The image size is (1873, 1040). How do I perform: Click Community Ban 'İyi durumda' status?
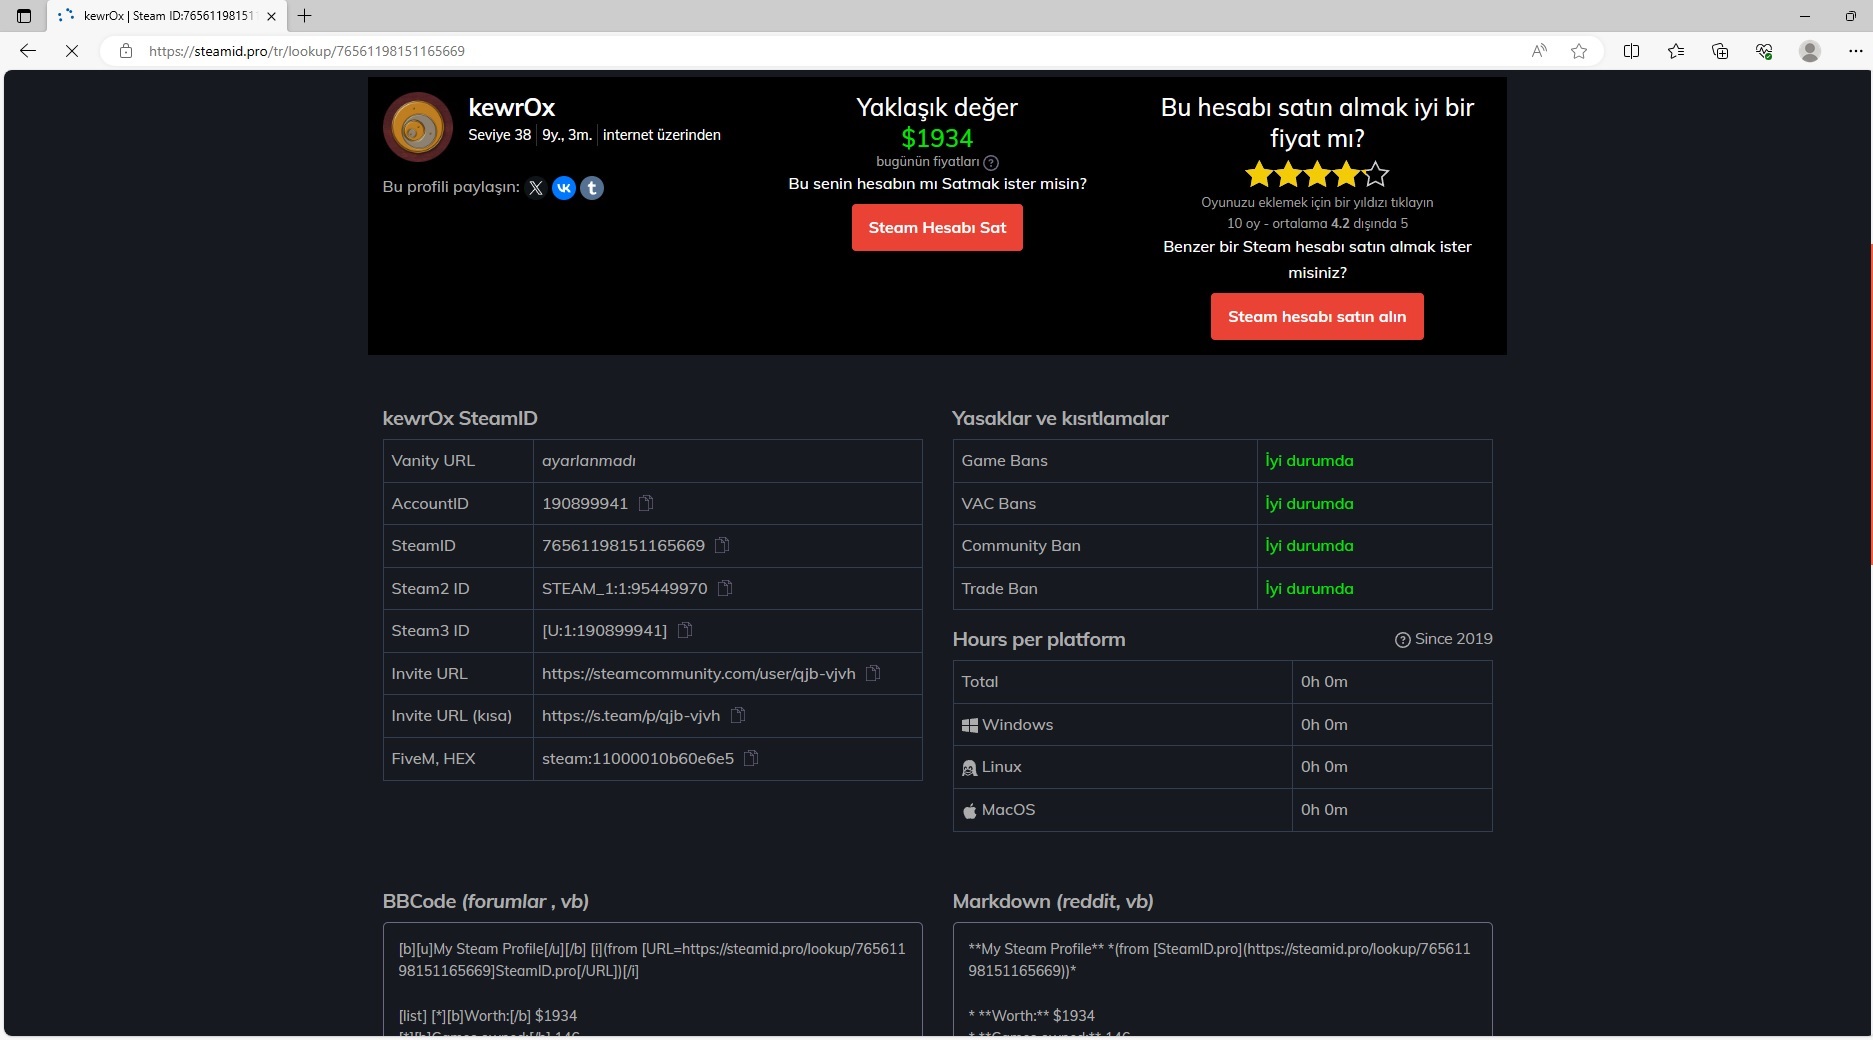[1309, 545]
